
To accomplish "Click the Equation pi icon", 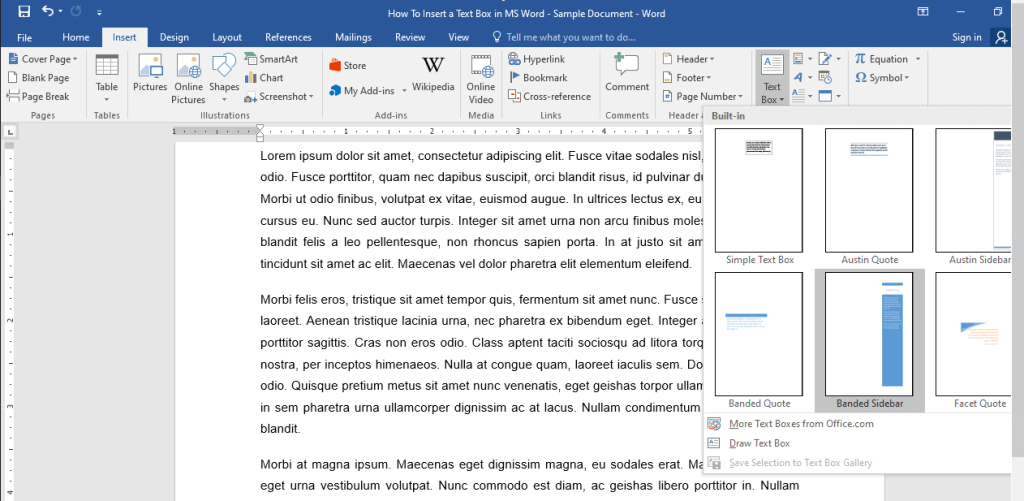I will (860, 59).
